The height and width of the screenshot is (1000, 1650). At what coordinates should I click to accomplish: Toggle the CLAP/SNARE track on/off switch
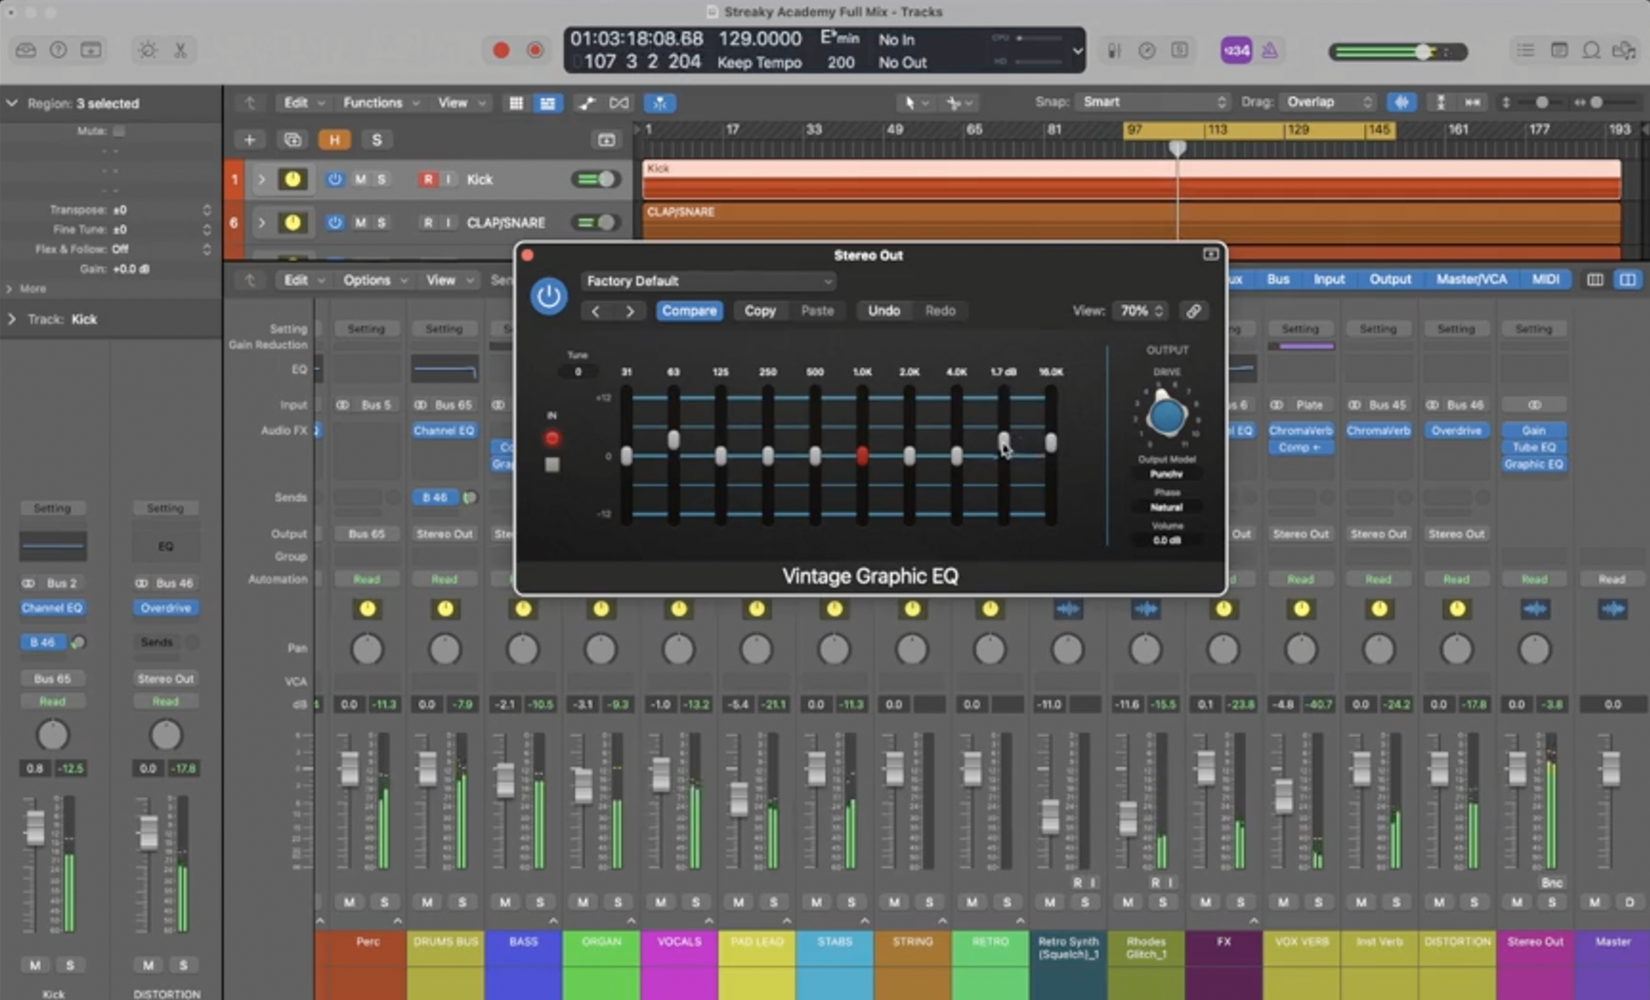click(596, 222)
